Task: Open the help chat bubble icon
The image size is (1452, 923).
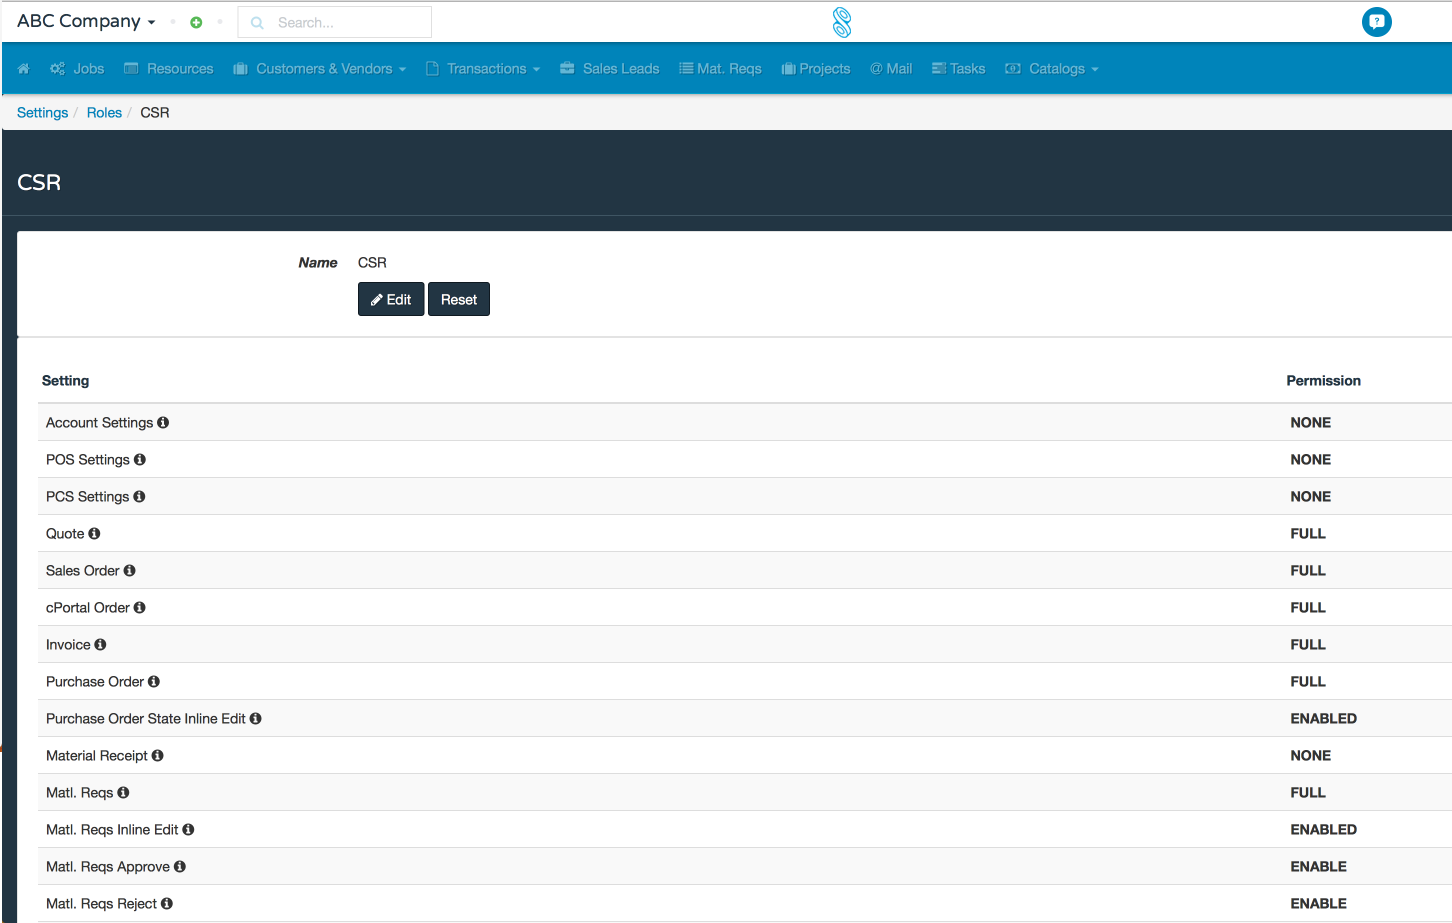Action: click(1376, 22)
